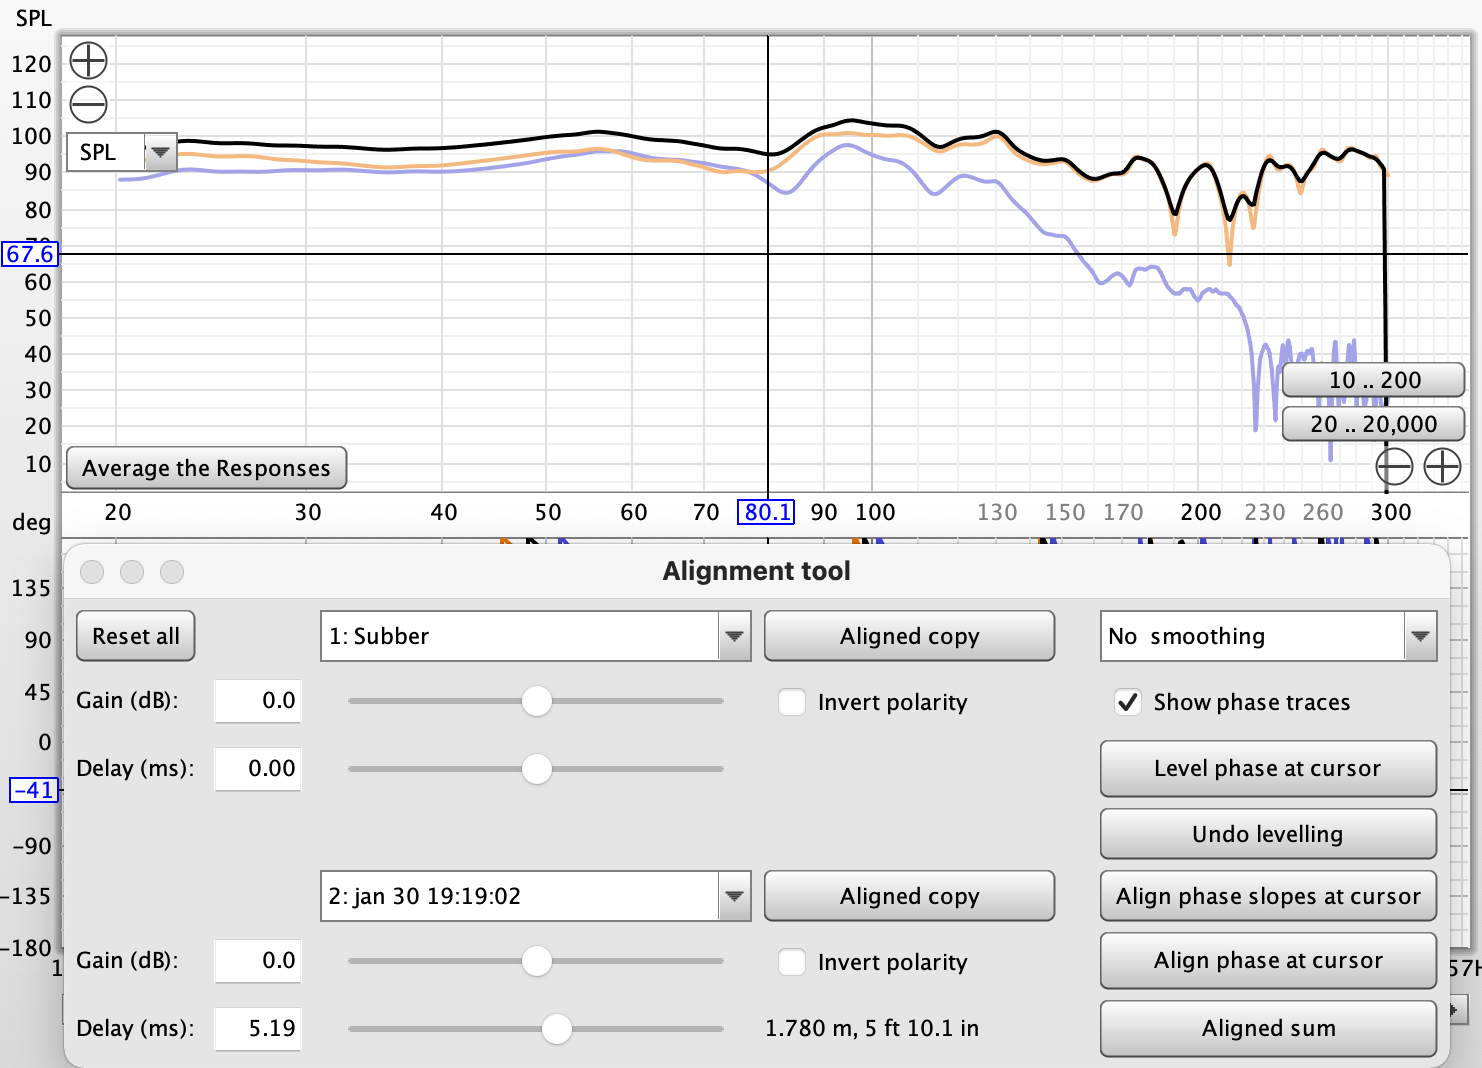The width and height of the screenshot is (1482, 1068).
Task: Click Subber Gain slider handle
Action: pyautogui.click(x=537, y=701)
